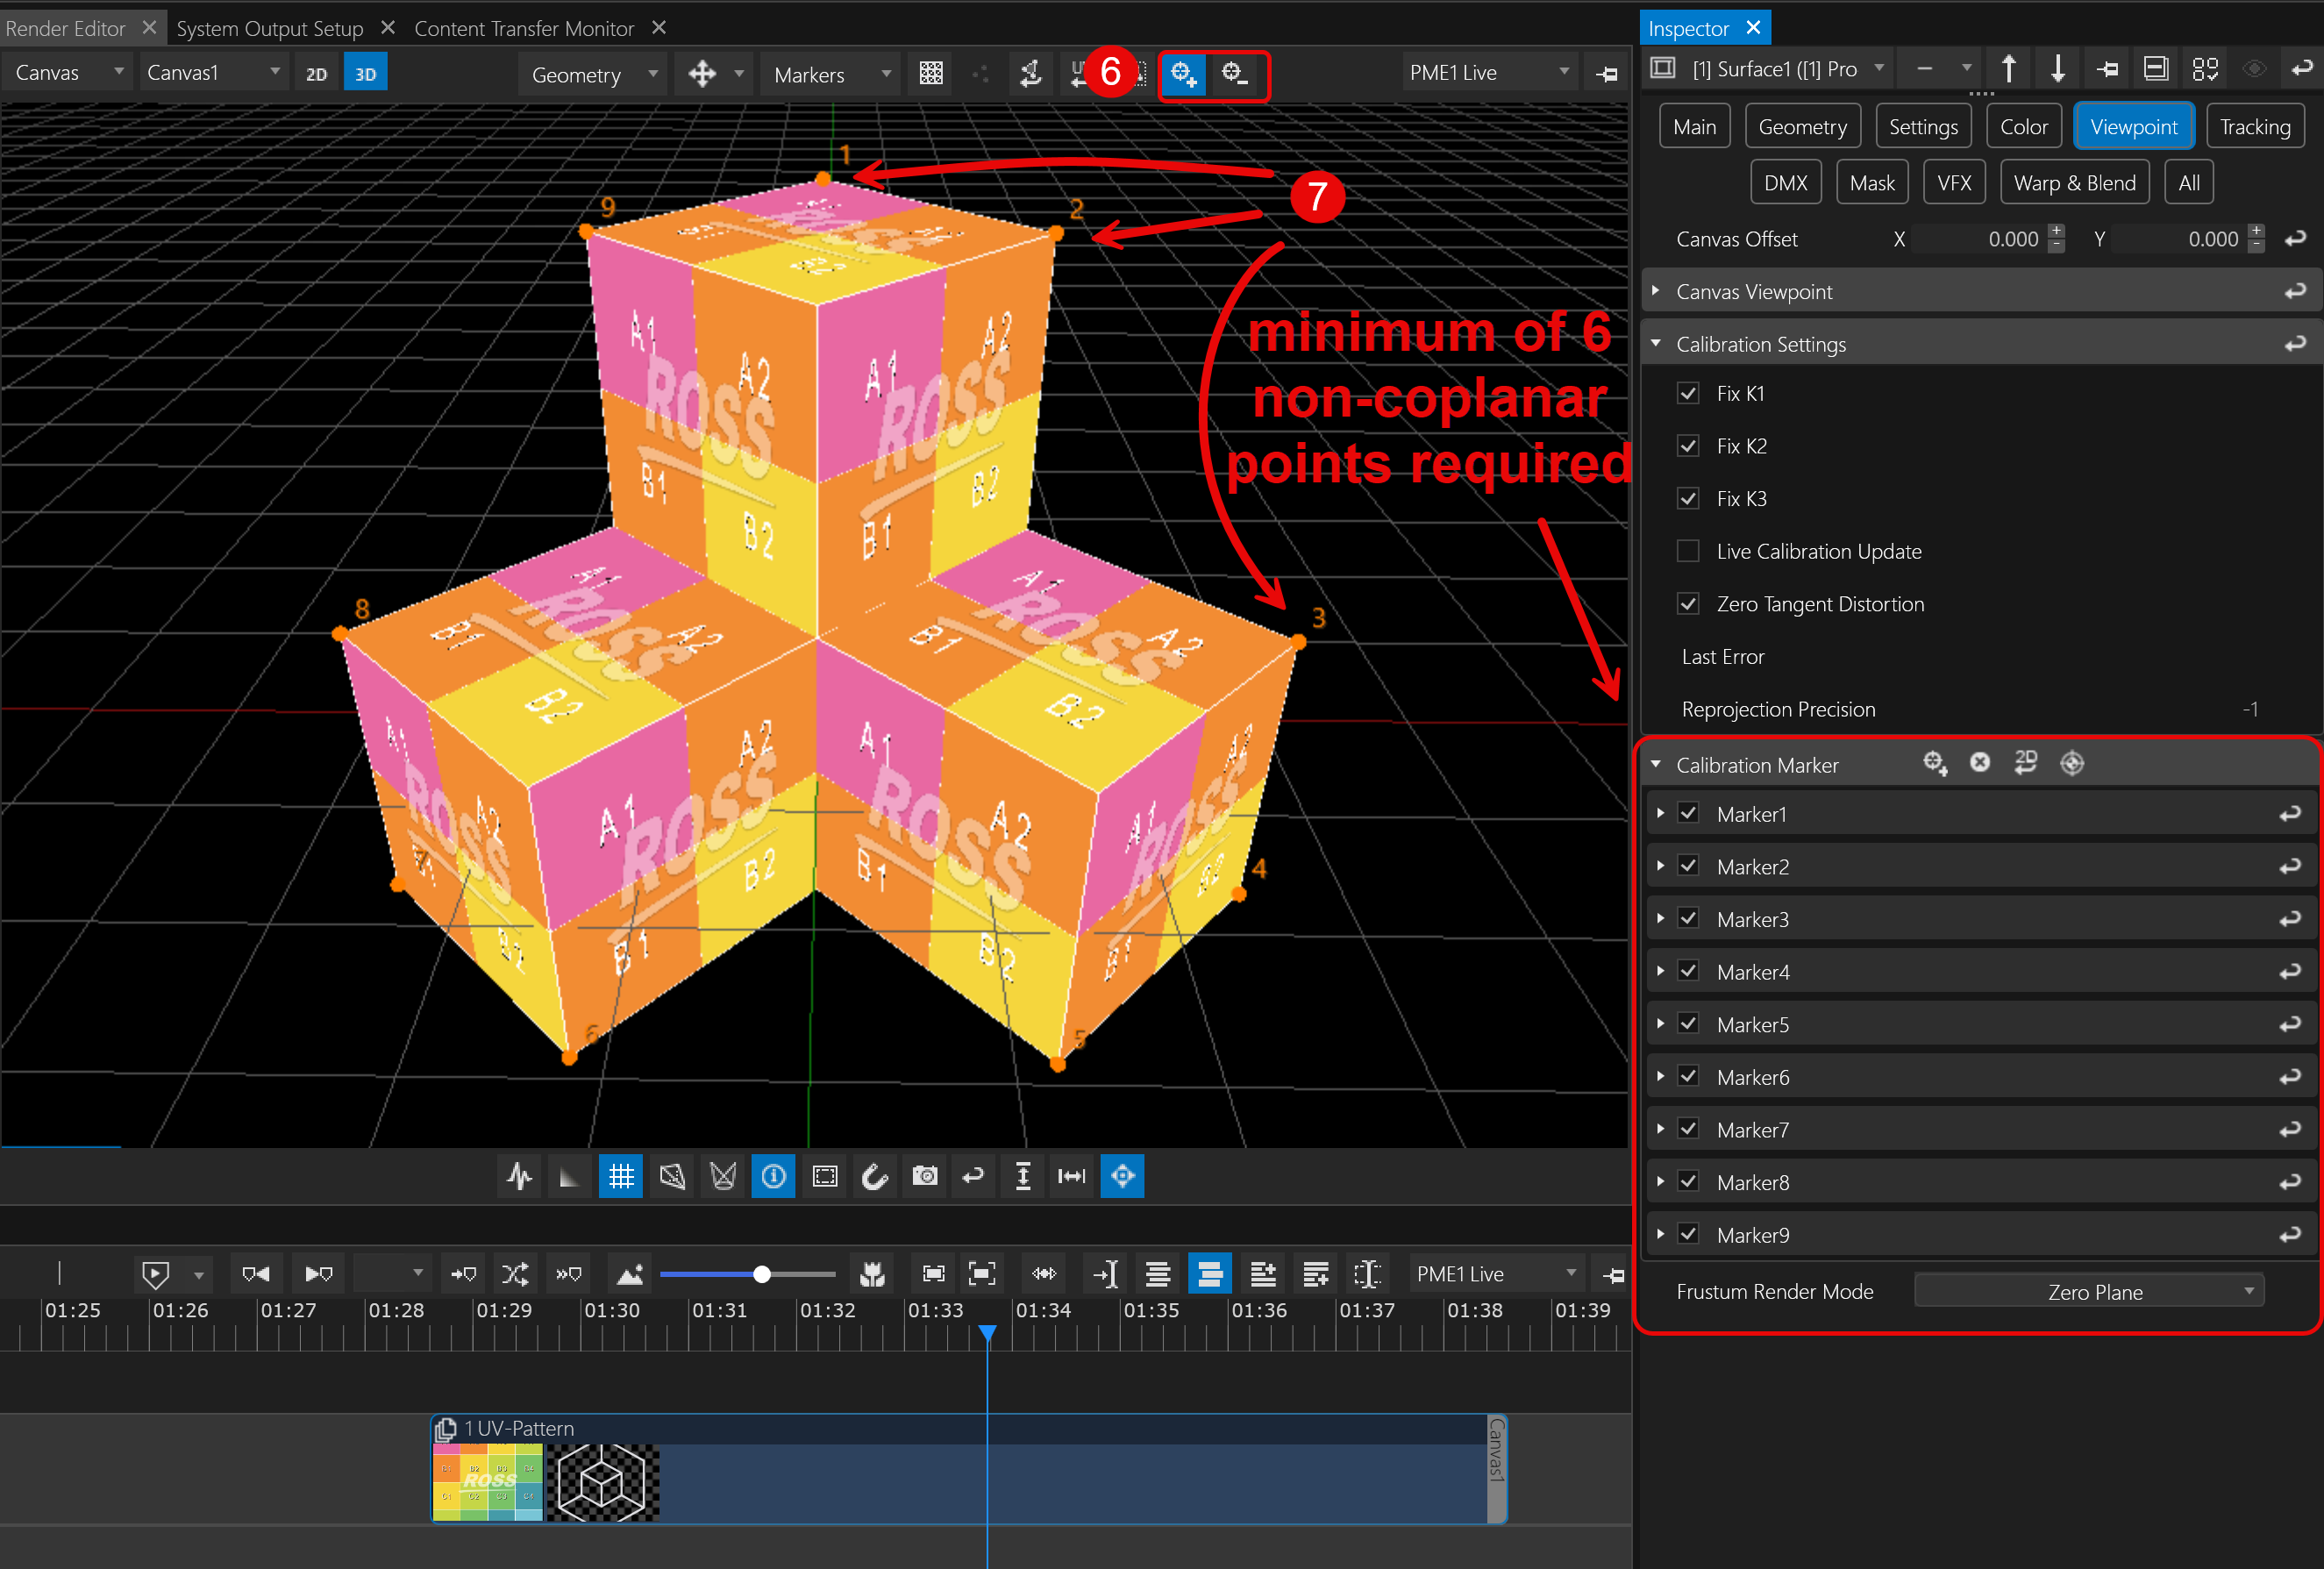The height and width of the screenshot is (1569, 2324).
Task: Click the Color button in the Inspector
Action: [2023, 127]
